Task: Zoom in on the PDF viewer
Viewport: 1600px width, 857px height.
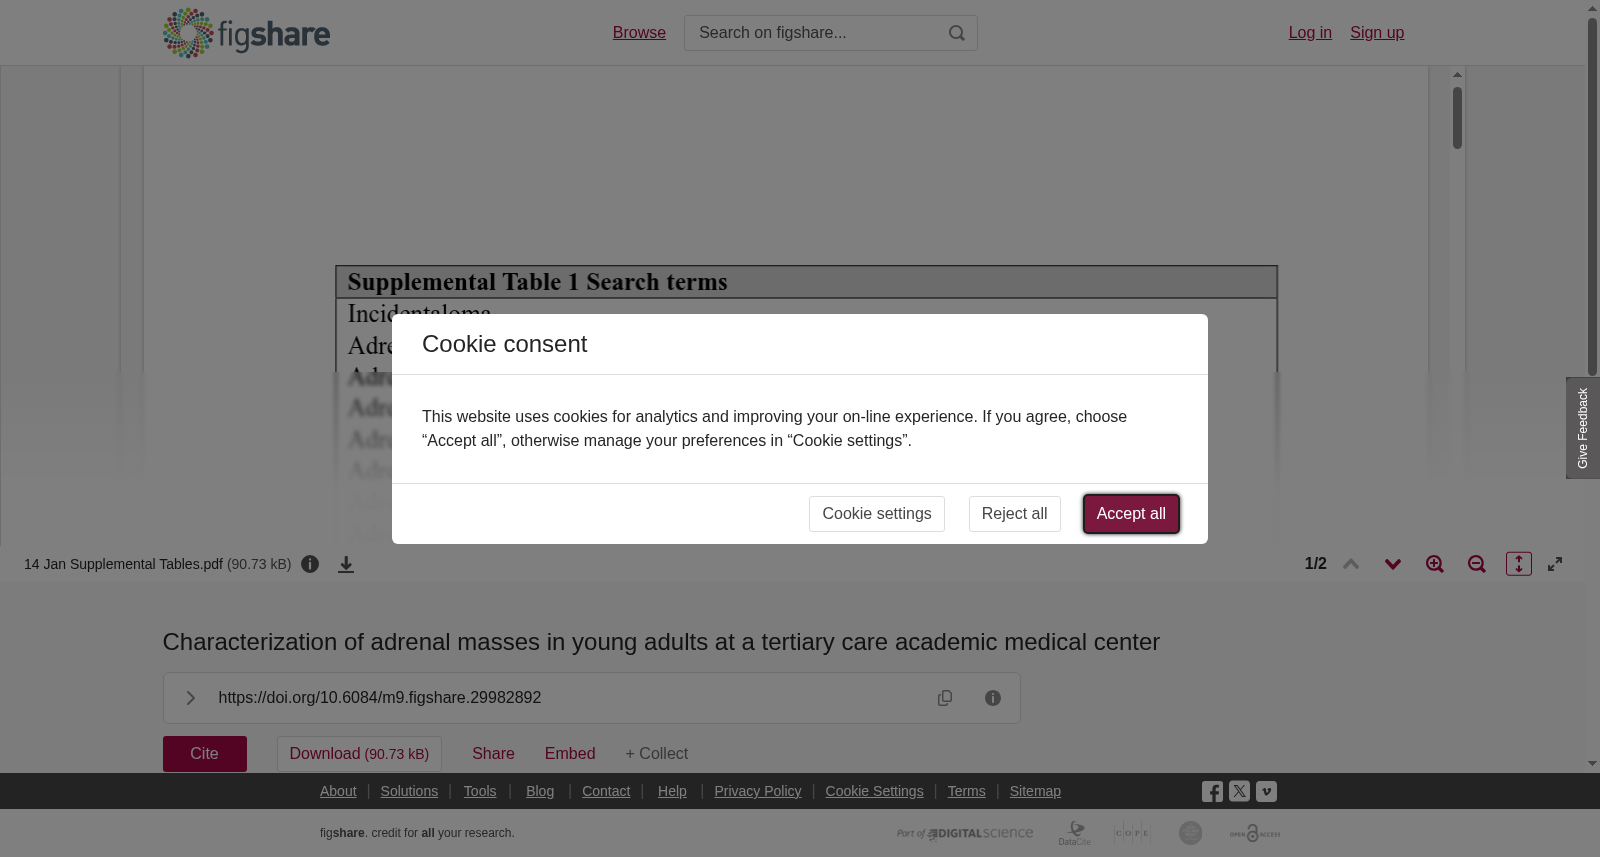Action: (1434, 564)
